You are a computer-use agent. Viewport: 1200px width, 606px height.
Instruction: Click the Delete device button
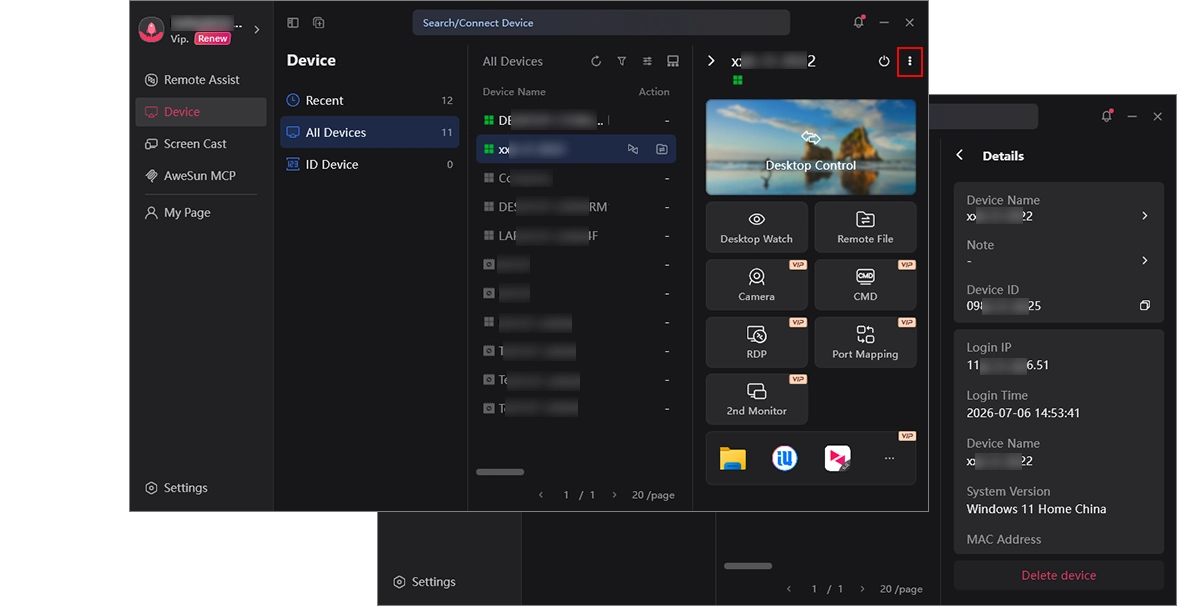point(1059,575)
